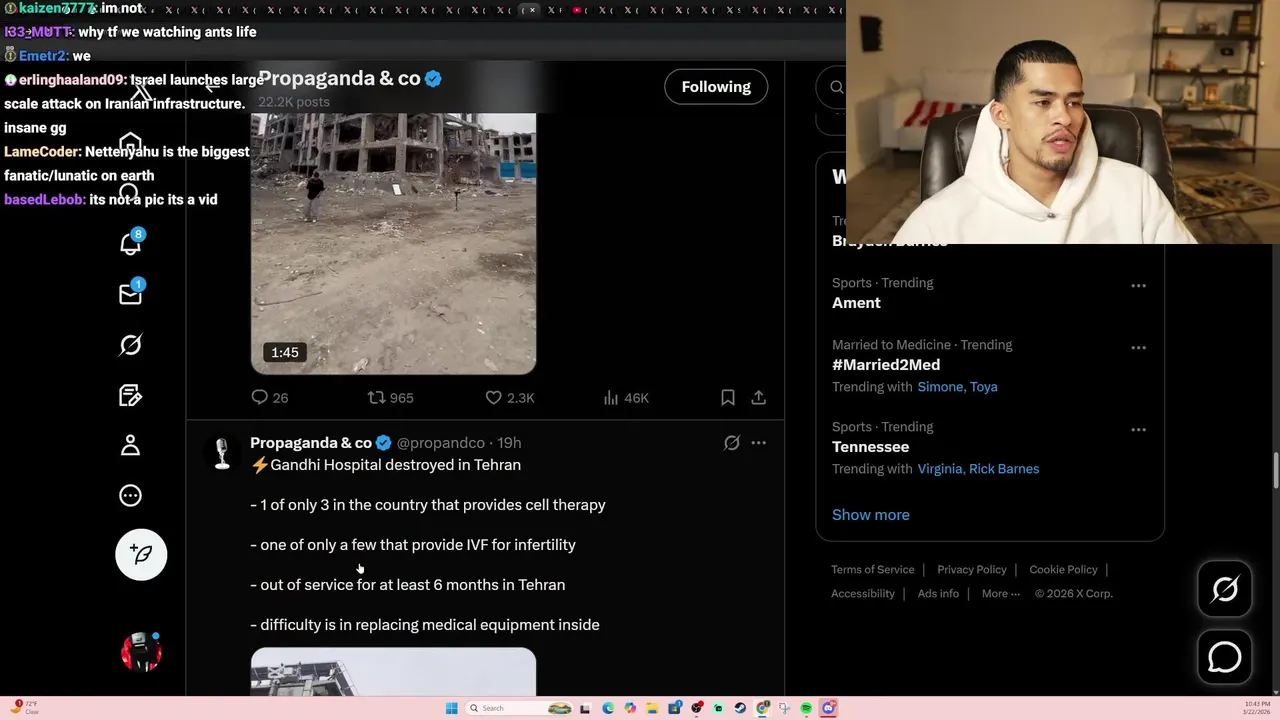Open Google Chrome from the taskbar
The width and height of the screenshot is (1280, 720).
coord(762,708)
